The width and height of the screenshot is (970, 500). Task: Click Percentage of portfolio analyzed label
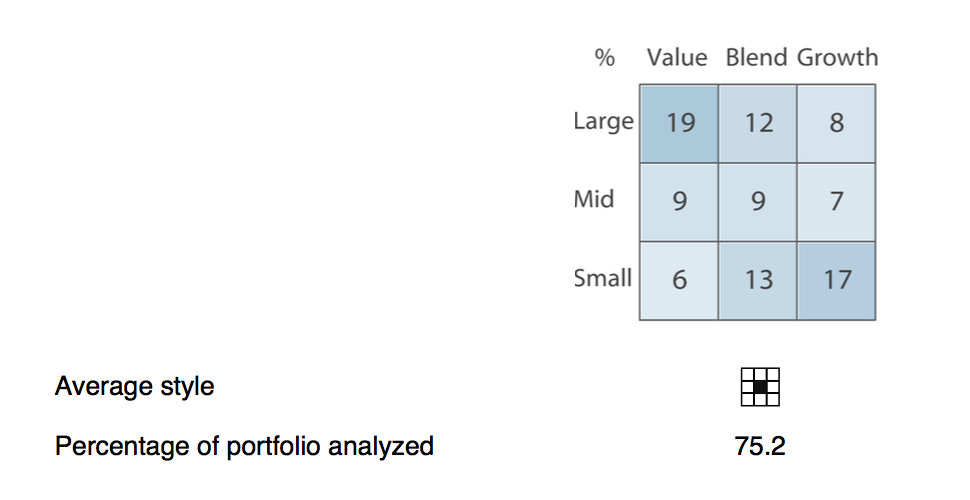pos(244,446)
